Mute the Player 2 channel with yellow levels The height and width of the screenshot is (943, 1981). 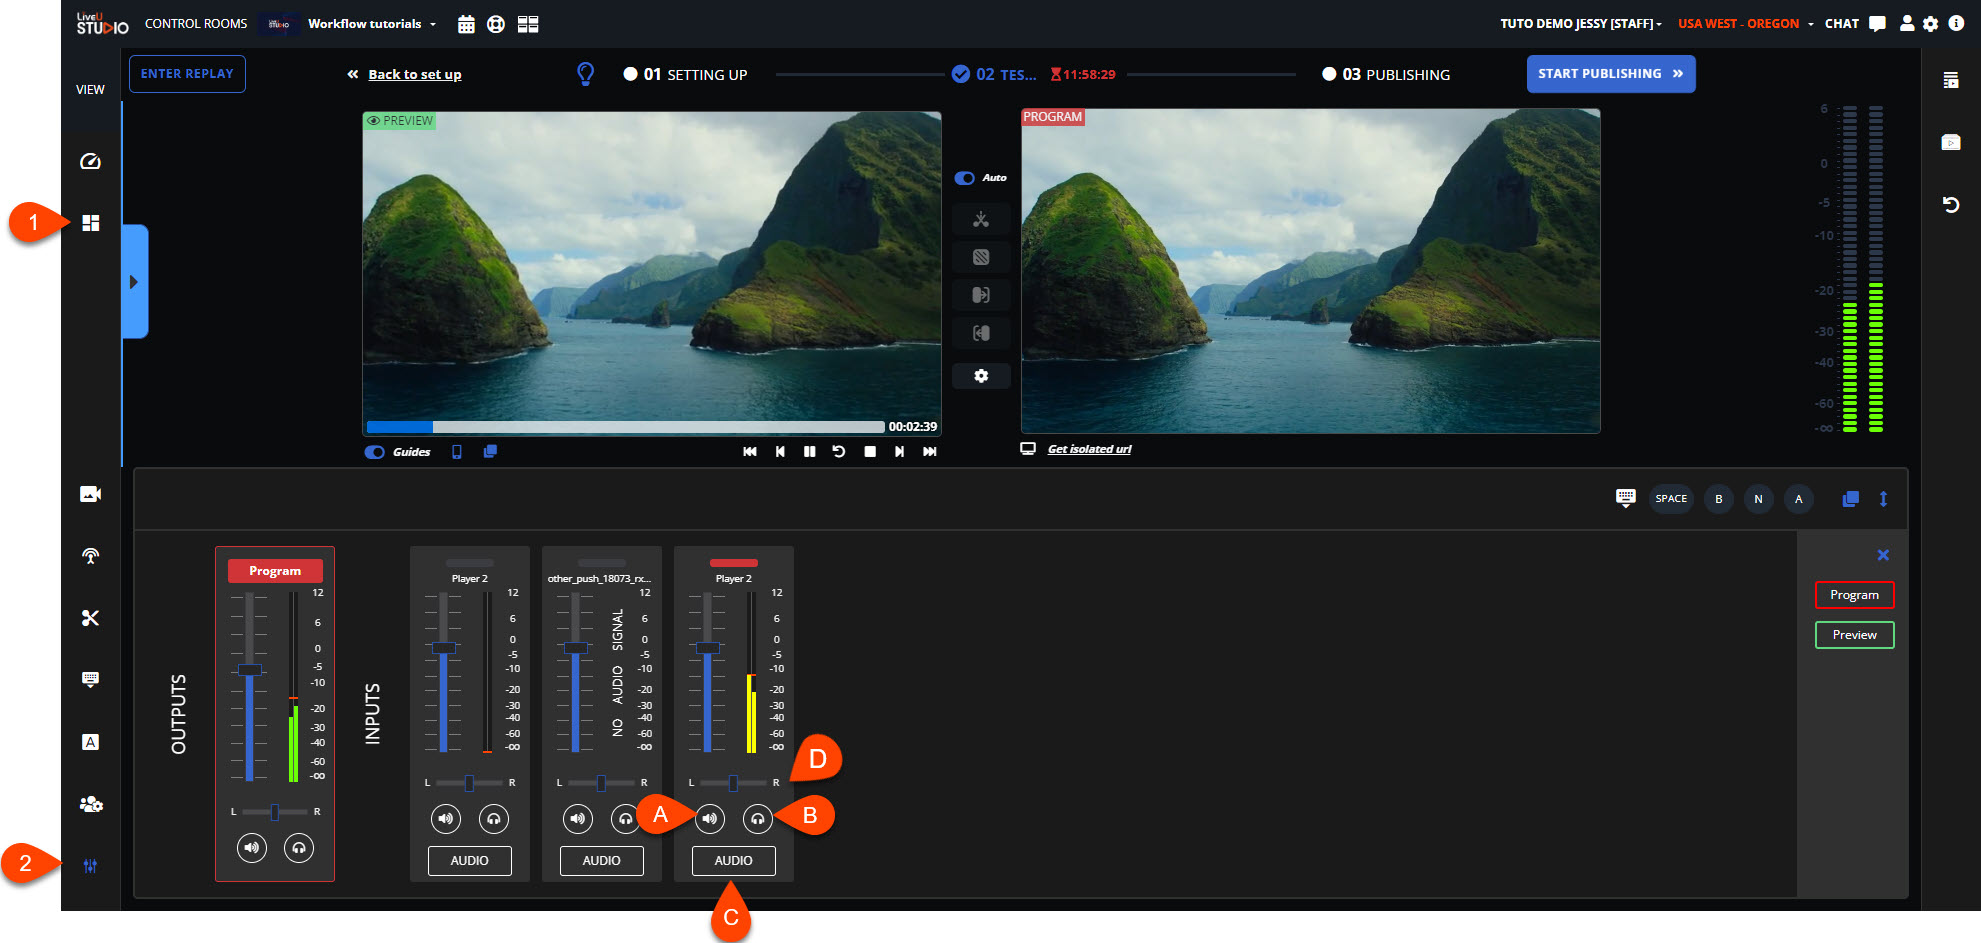[710, 819]
